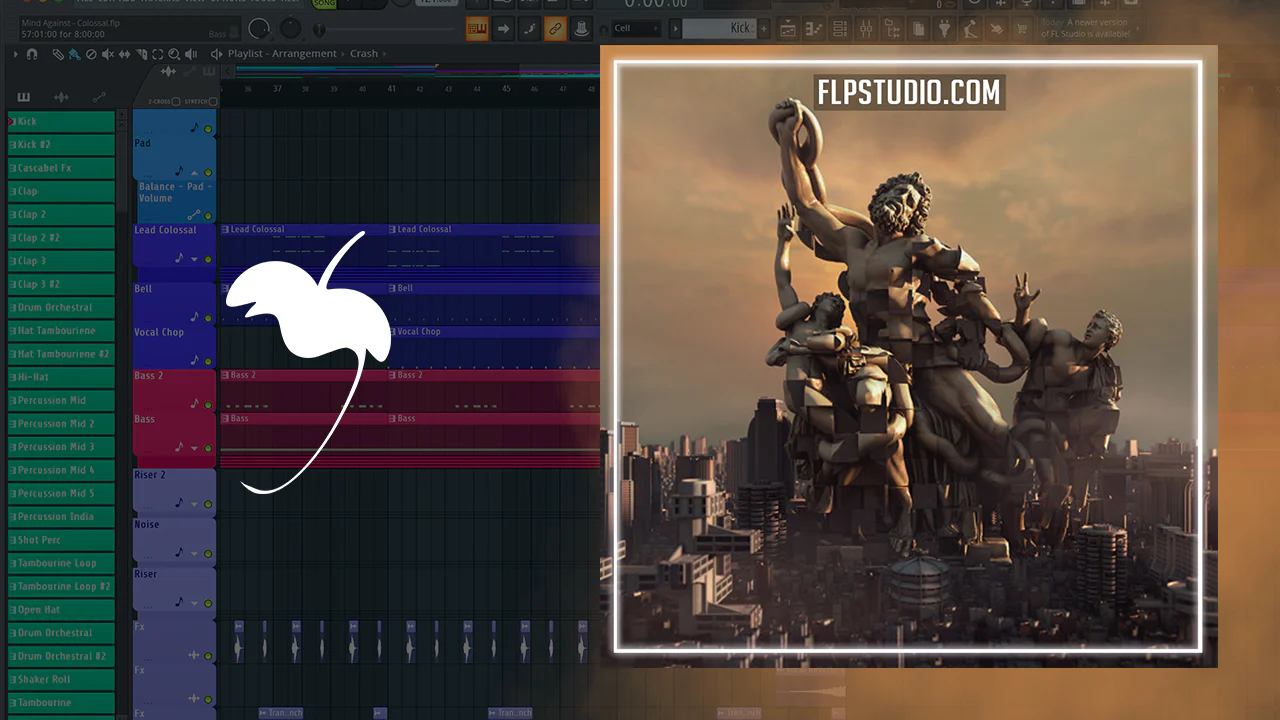Toggle the orange multilink chain button
The width and height of the screenshot is (1280, 720).
(556, 29)
